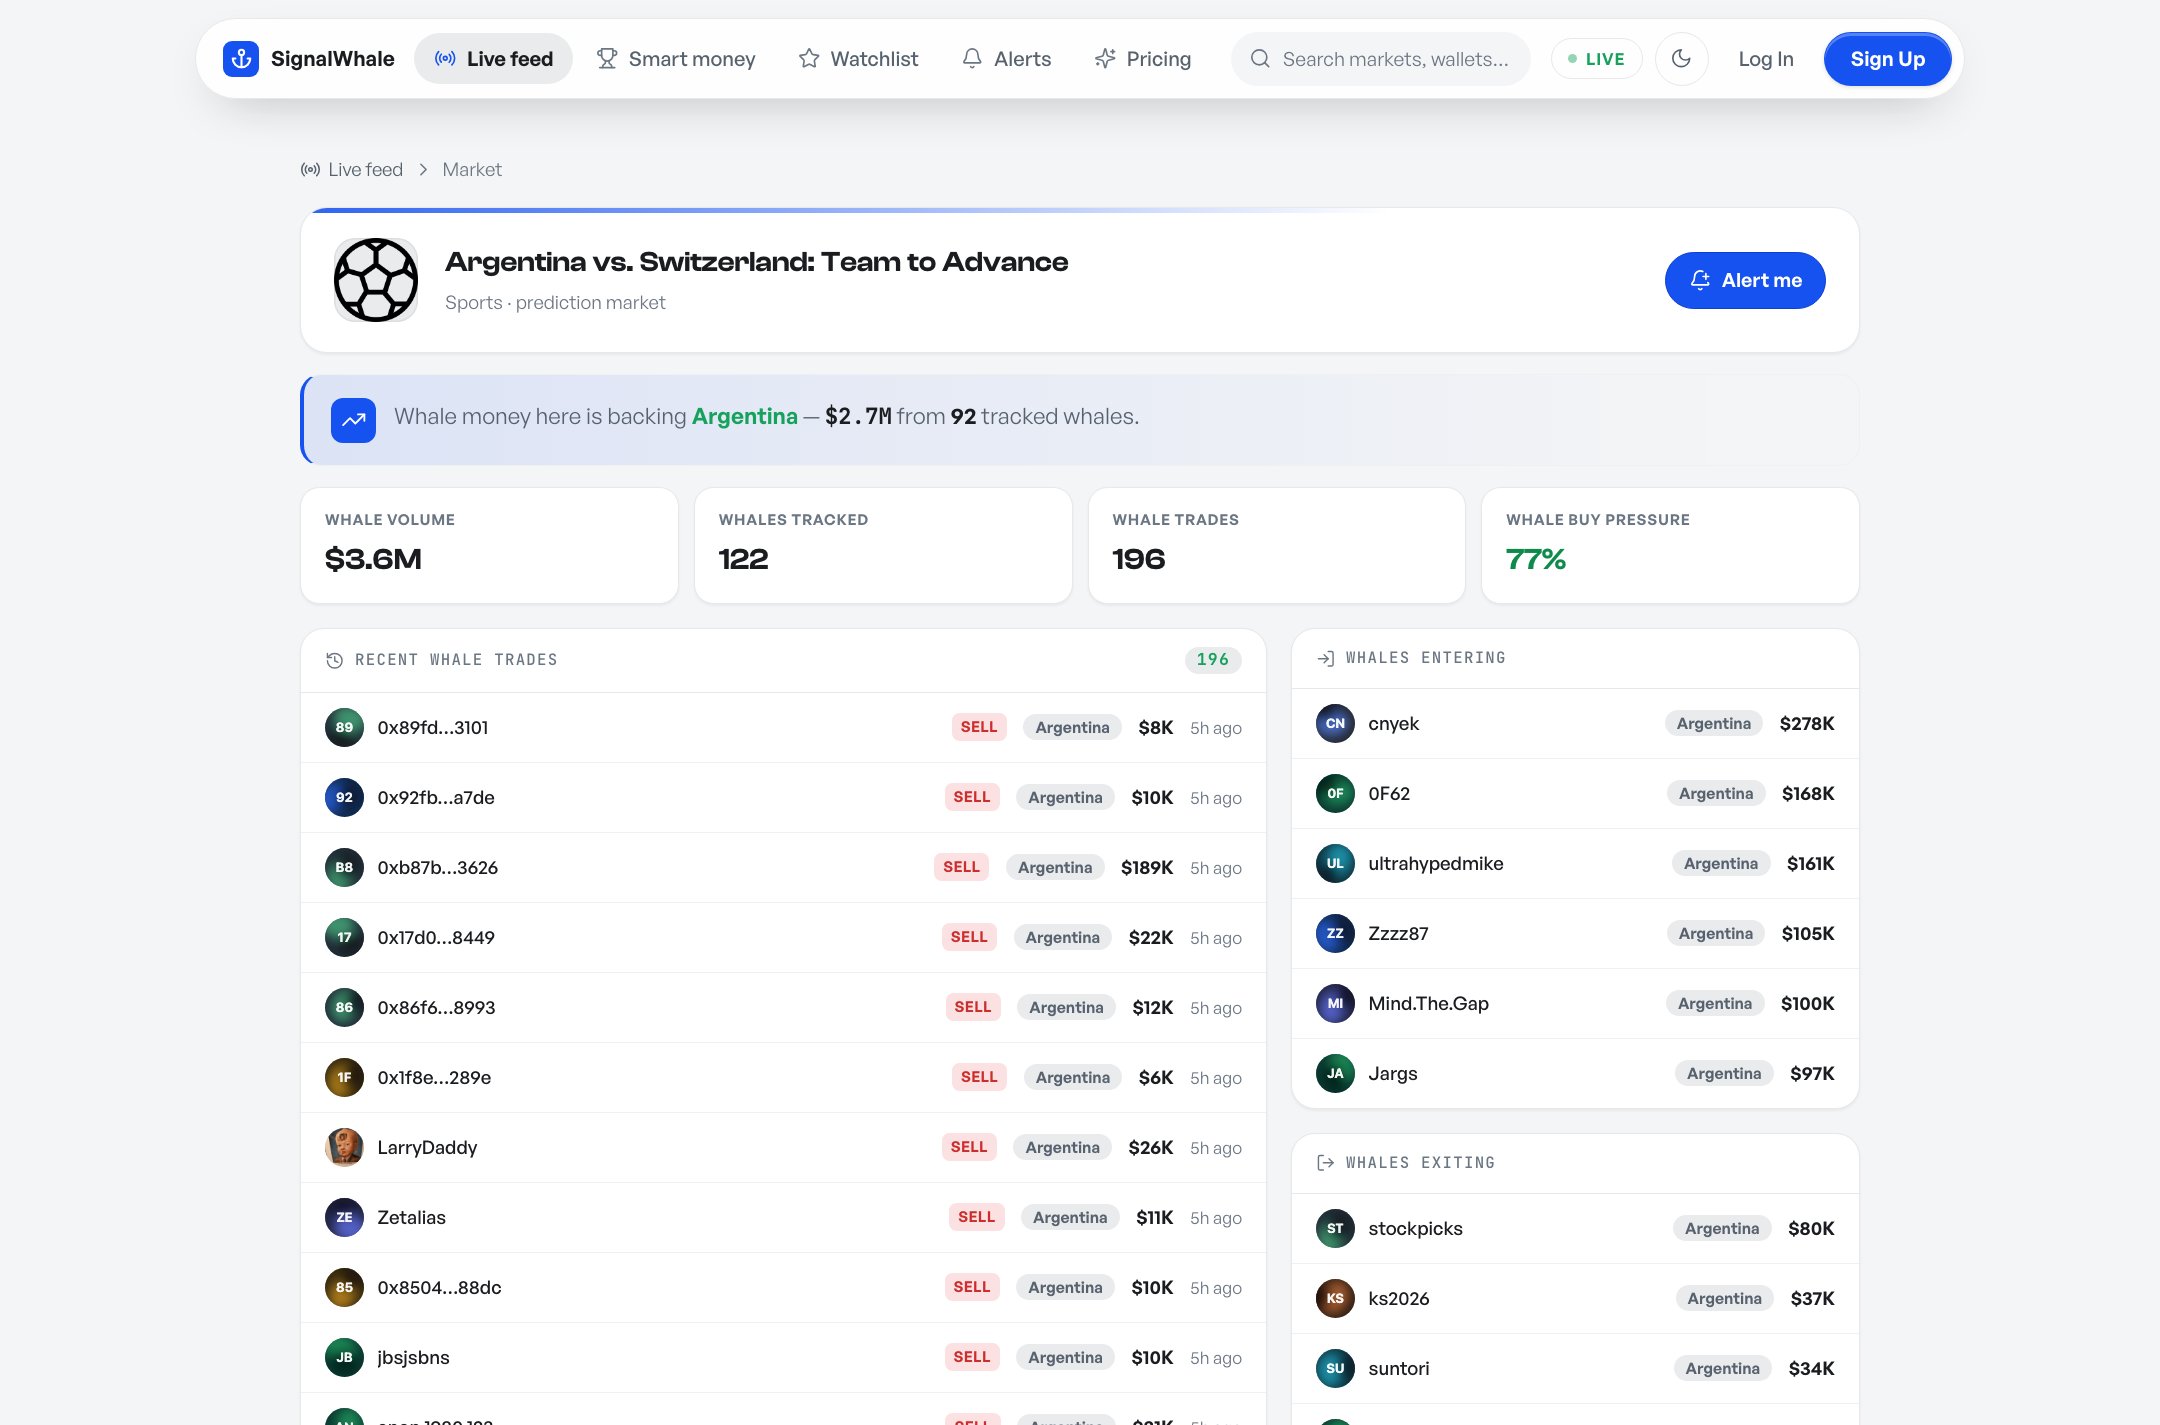Open Zzzz87 whale avatar
2160x1425 pixels.
coord(1335,934)
